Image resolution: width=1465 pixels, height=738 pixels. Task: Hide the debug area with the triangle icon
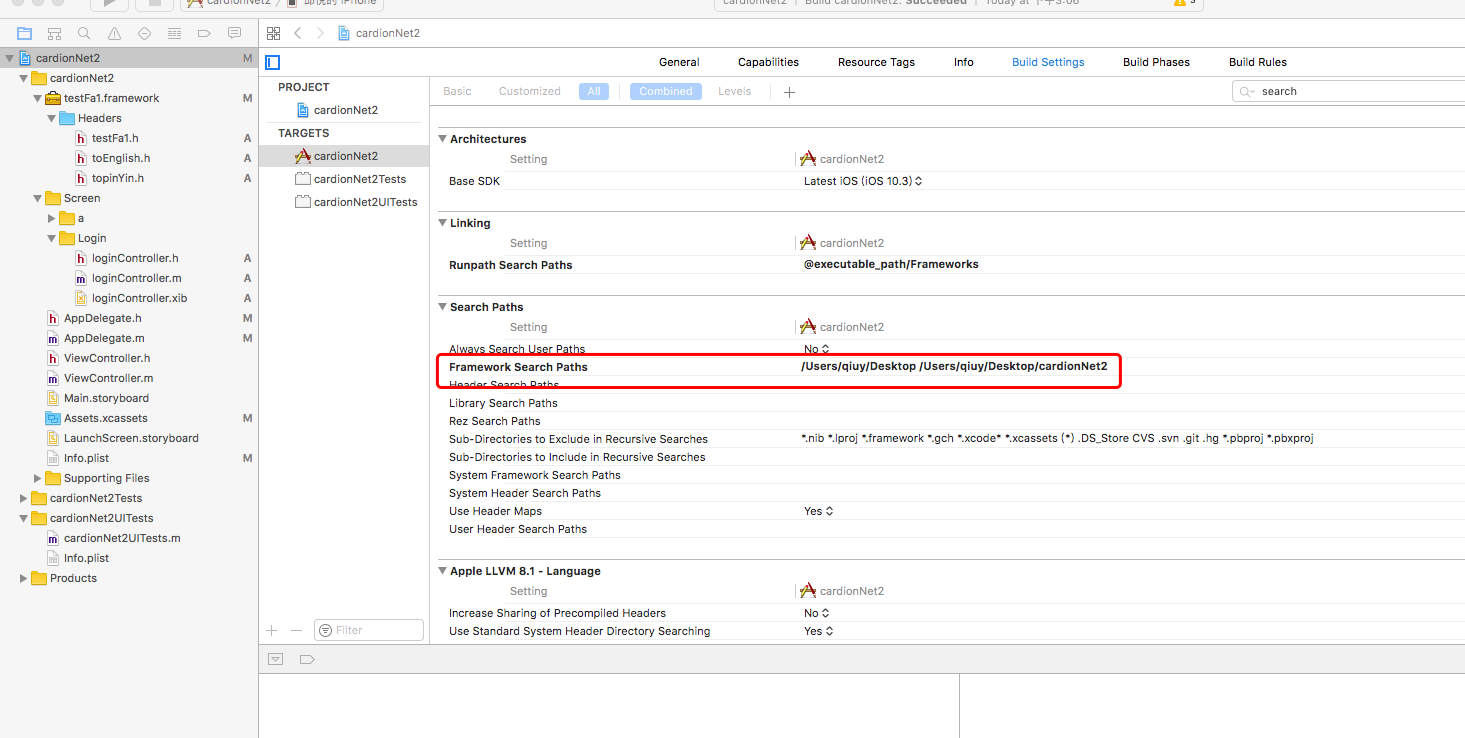[276, 659]
